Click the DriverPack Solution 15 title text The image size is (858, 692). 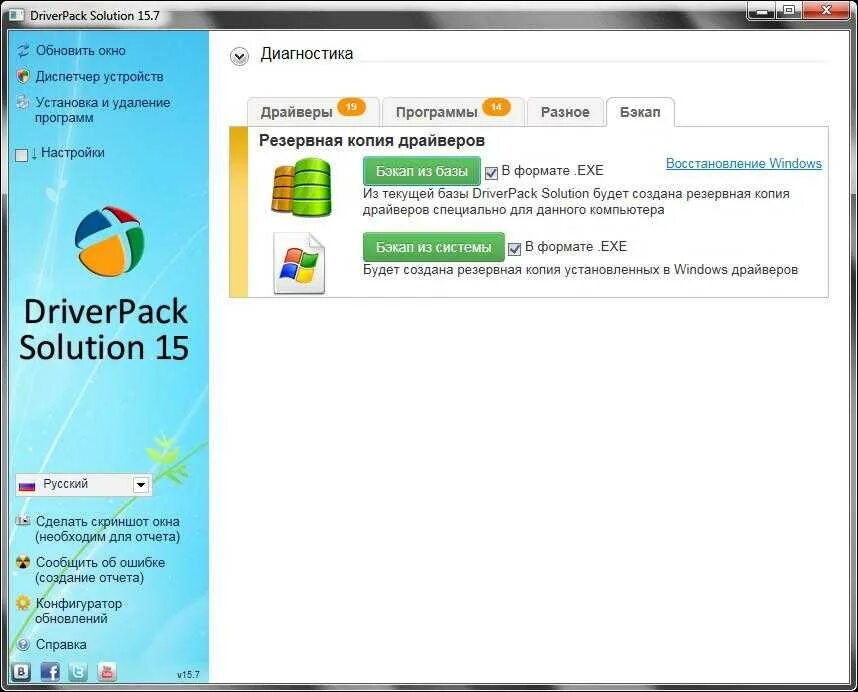[x=105, y=330]
